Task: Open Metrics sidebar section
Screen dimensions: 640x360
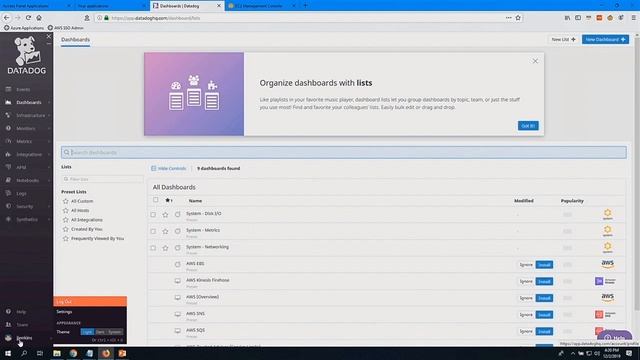Action: point(24,141)
